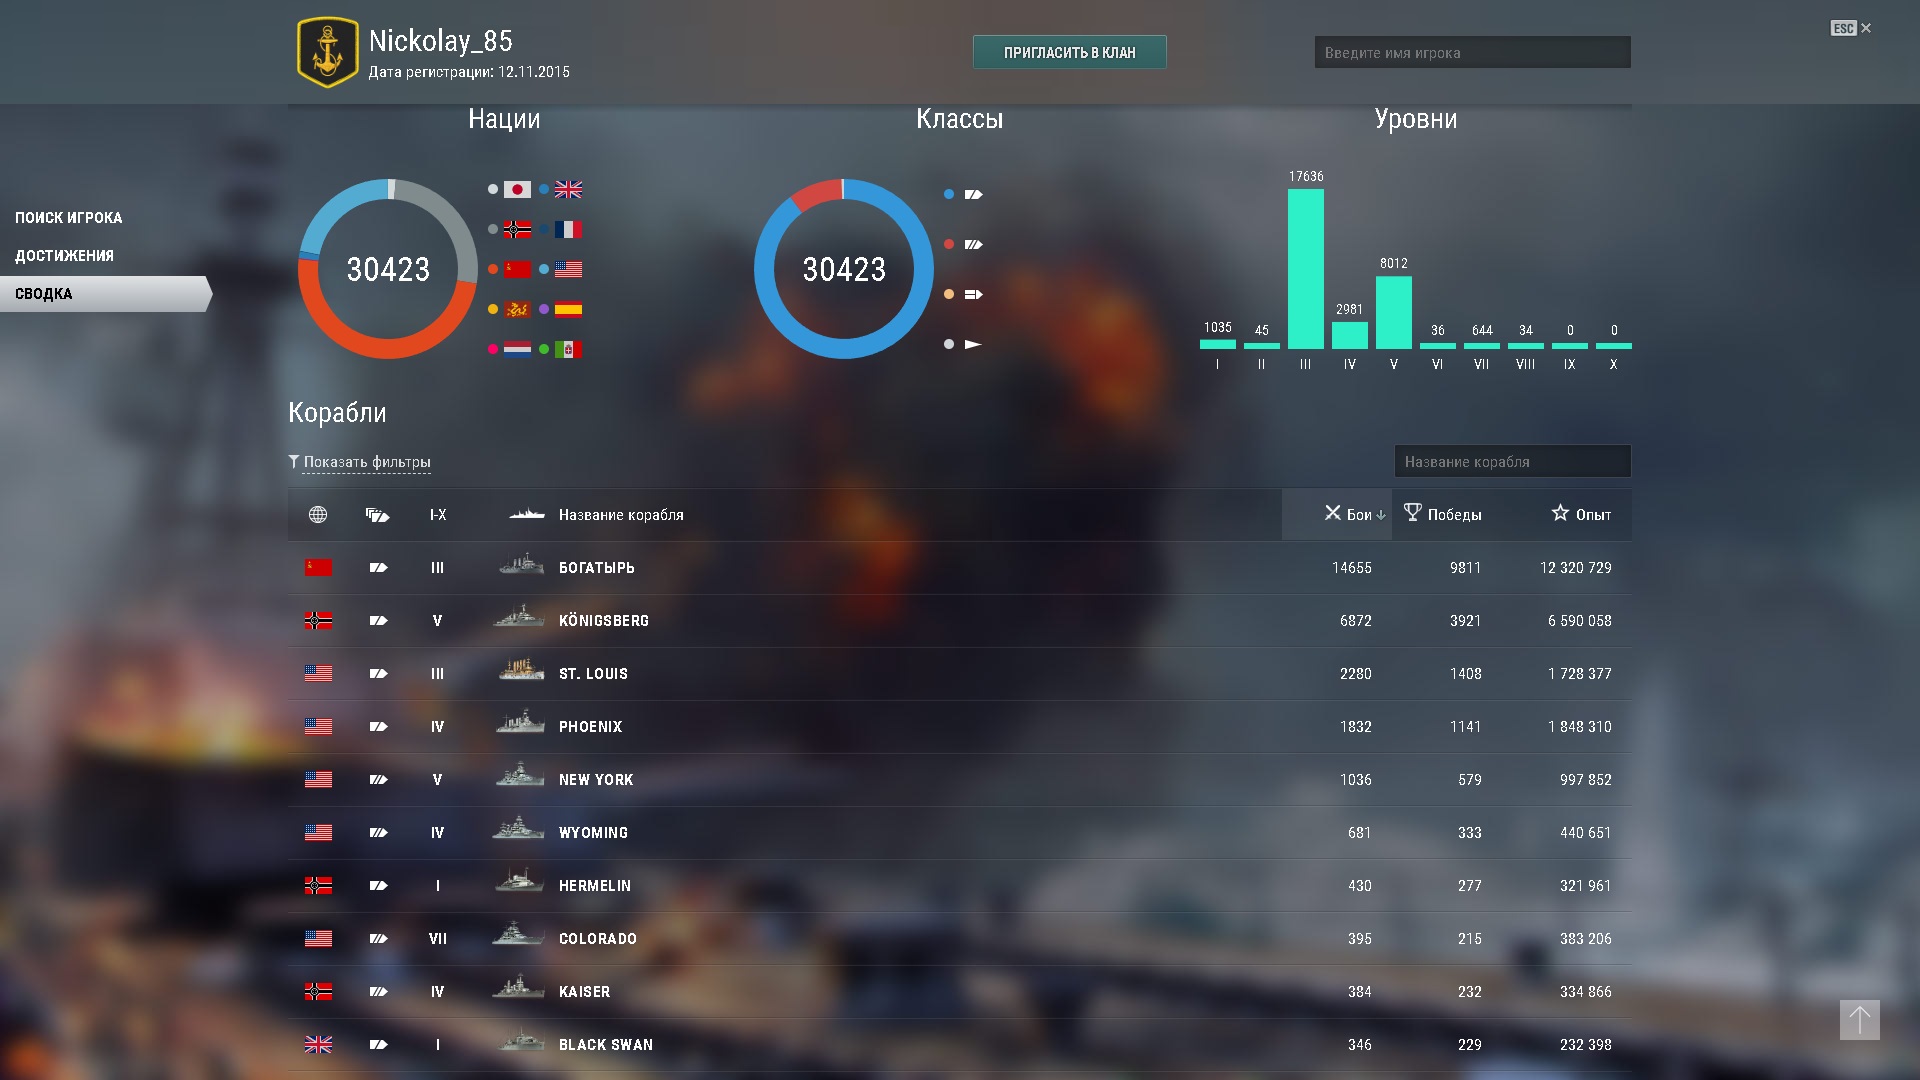Viewport: 1920px width, 1080px height.
Task: Sort ships by experience using the Опыт header
Action: click(x=1581, y=514)
